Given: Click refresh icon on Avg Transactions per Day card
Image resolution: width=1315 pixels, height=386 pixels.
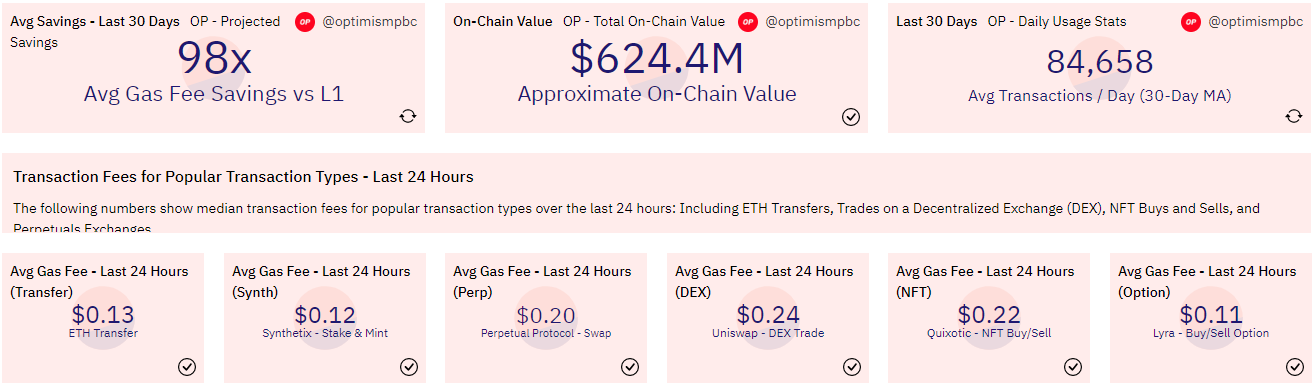Looking at the screenshot, I should click(1293, 116).
